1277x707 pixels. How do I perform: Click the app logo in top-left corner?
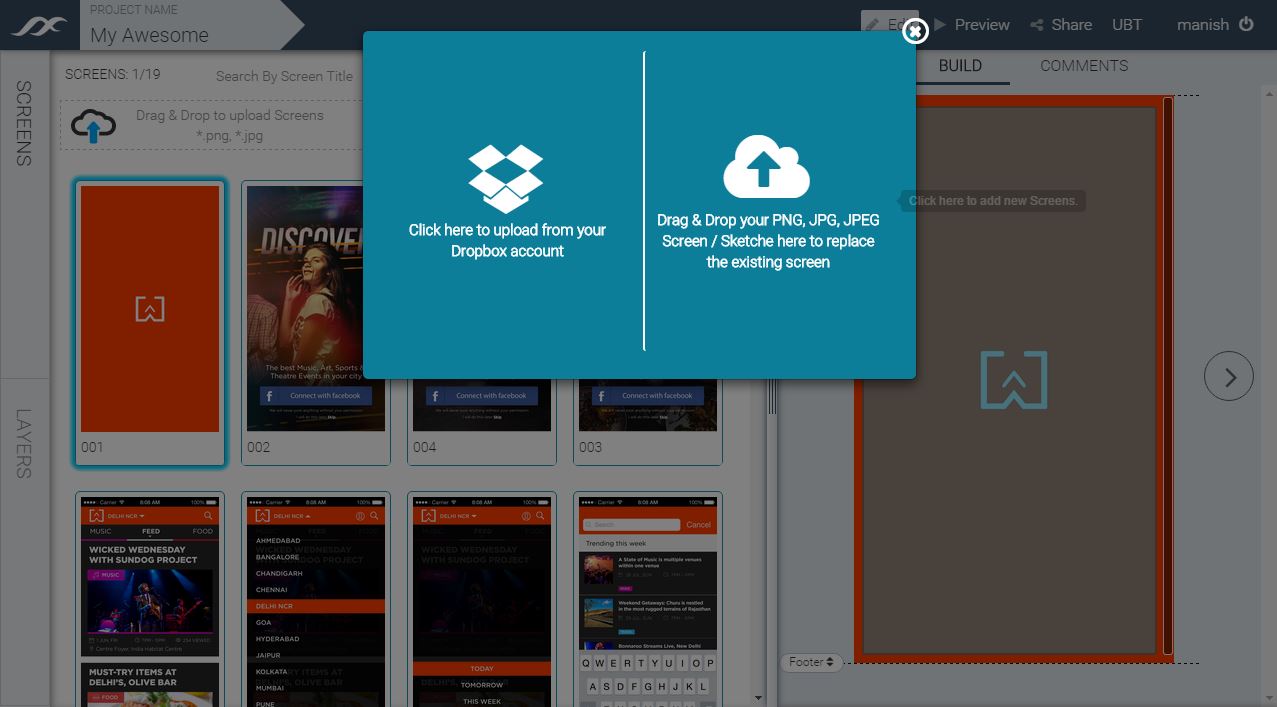(x=39, y=26)
